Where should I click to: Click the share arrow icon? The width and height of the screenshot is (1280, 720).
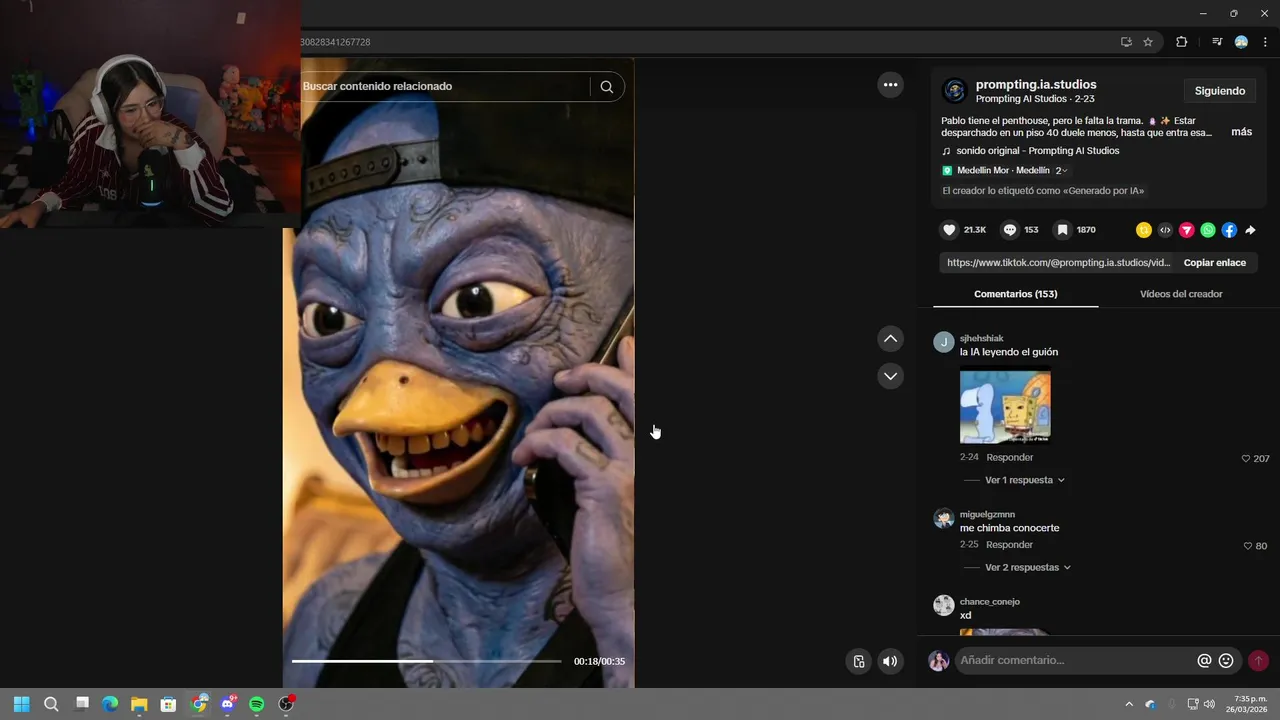click(x=1250, y=230)
